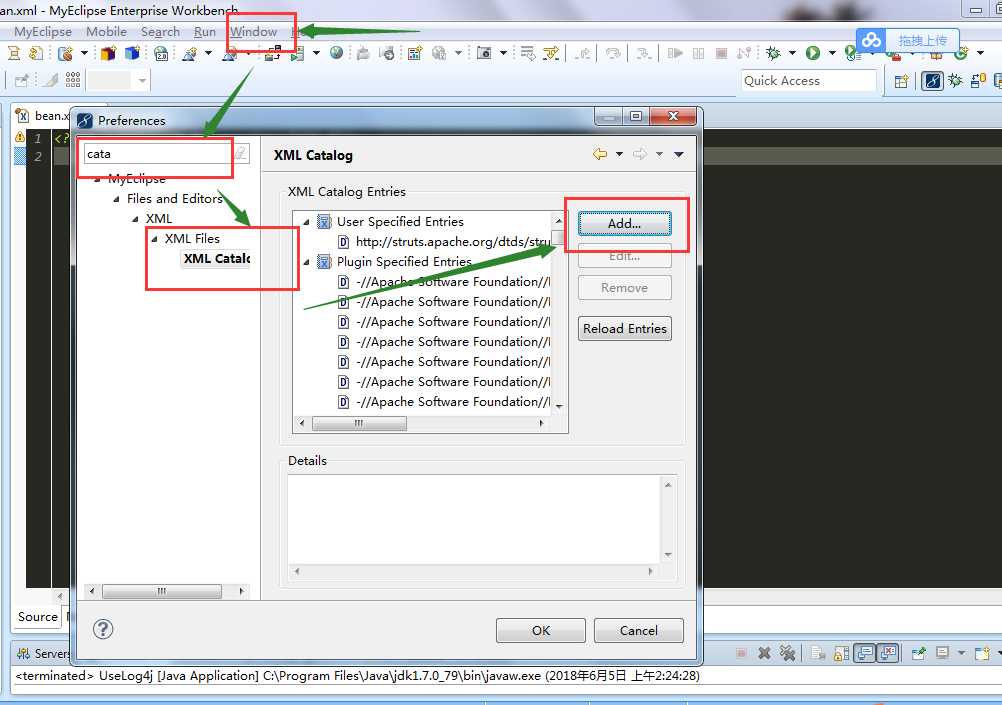This screenshot has width=1002, height=705.
Task: Click the Toggle Mark Occurrences toolbar icon
Action: pyautogui.click(x=50, y=80)
